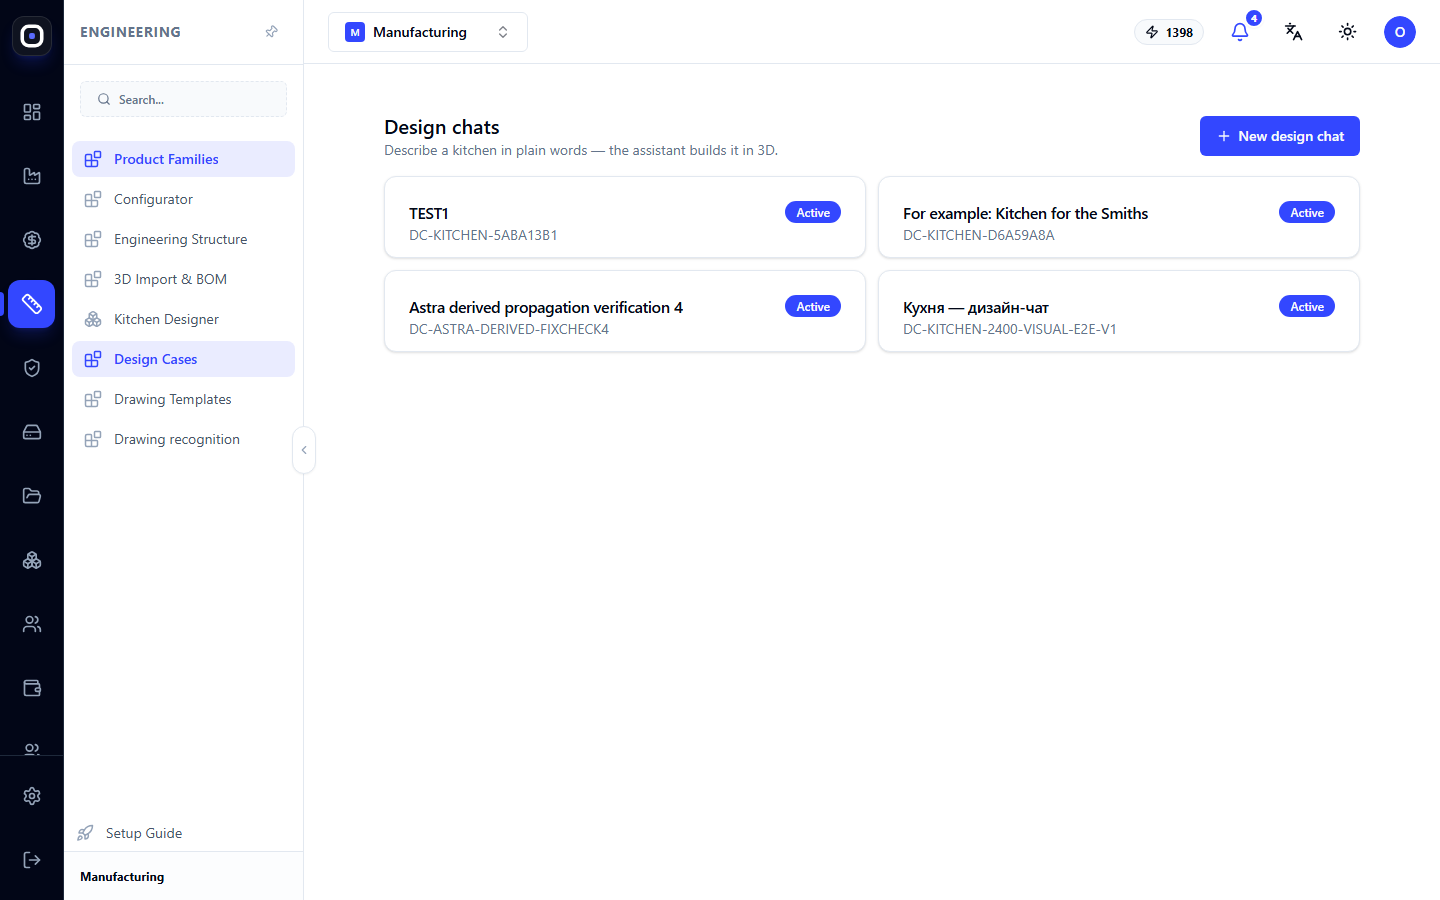Collapse the sidebar with the chevron handle
Viewport: 1440px width, 900px height.
(x=304, y=450)
